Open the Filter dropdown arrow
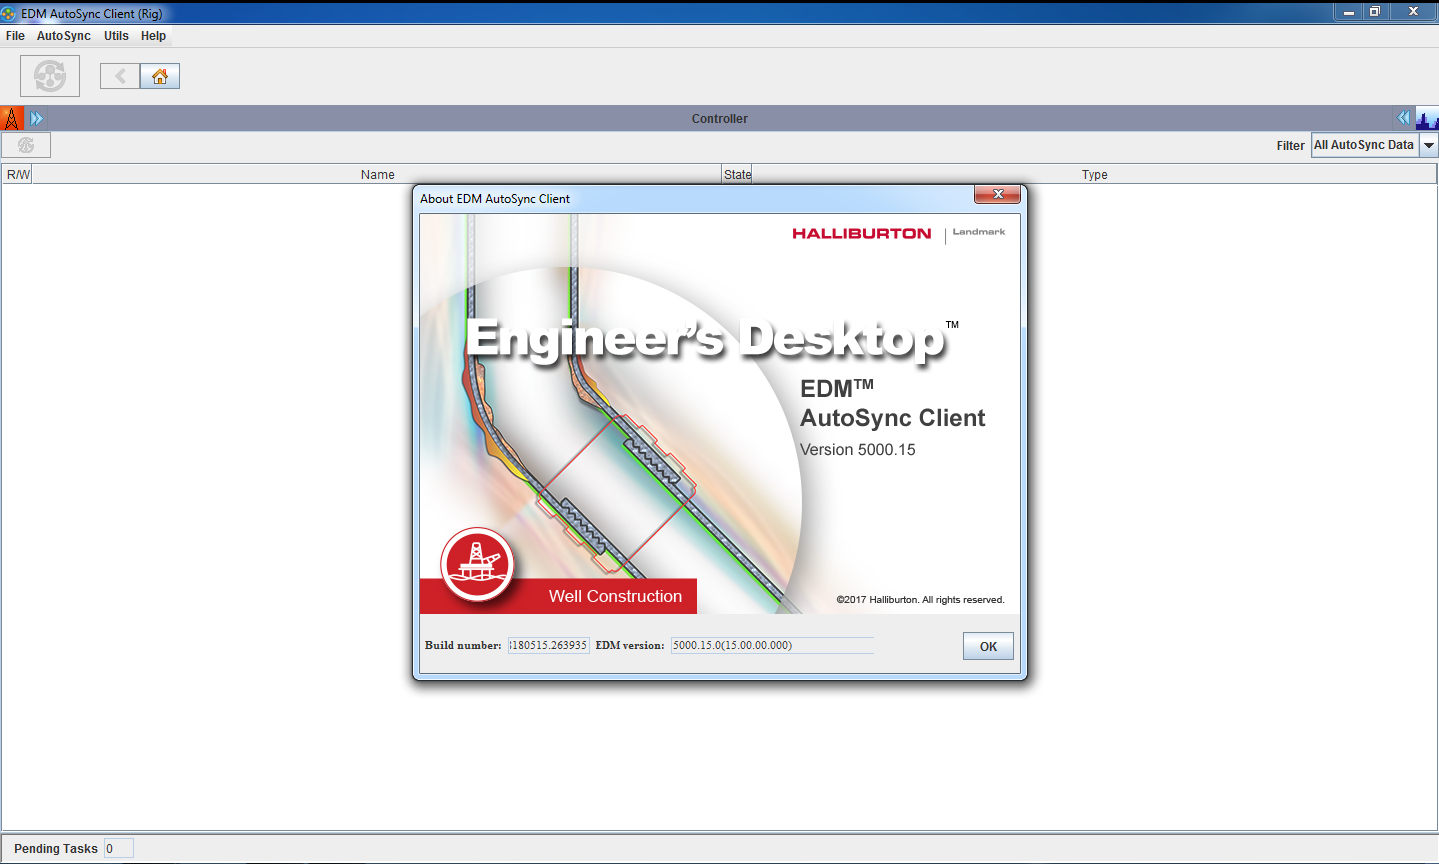The width and height of the screenshot is (1439, 864). click(1429, 145)
